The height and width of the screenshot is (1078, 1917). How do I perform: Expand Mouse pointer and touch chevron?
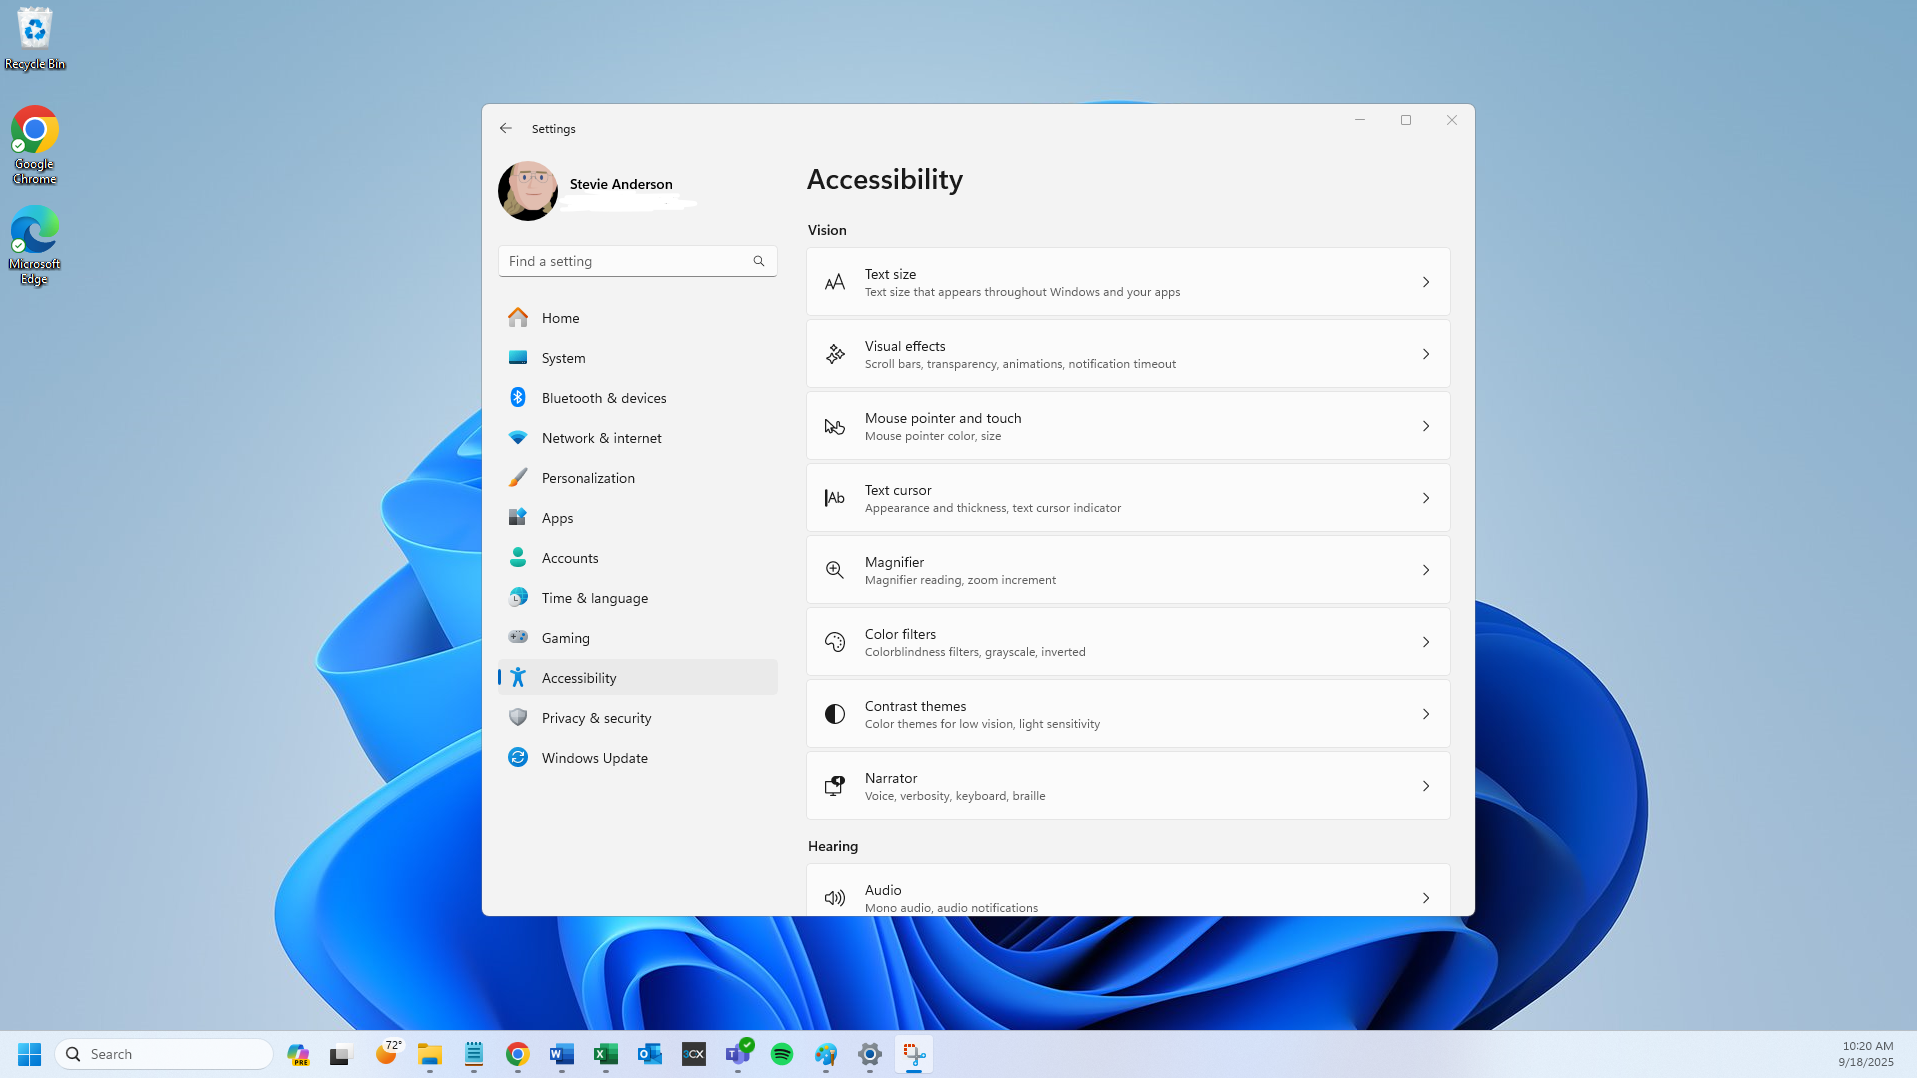pos(1426,426)
